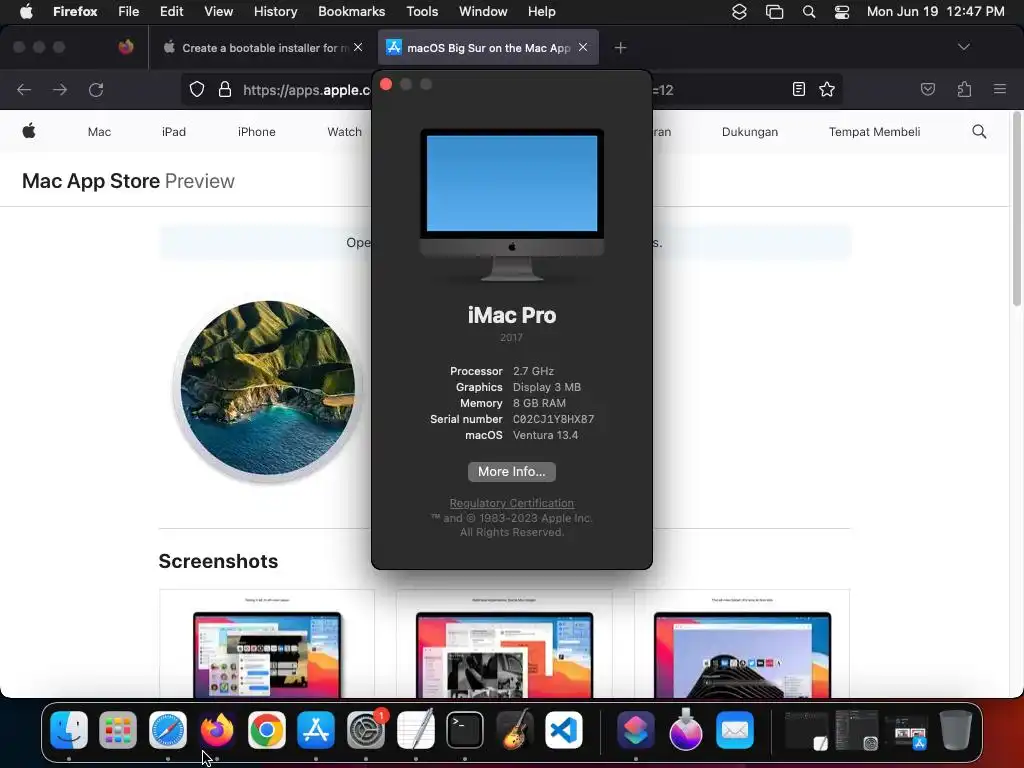Open the Apple menu

click(26, 12)
